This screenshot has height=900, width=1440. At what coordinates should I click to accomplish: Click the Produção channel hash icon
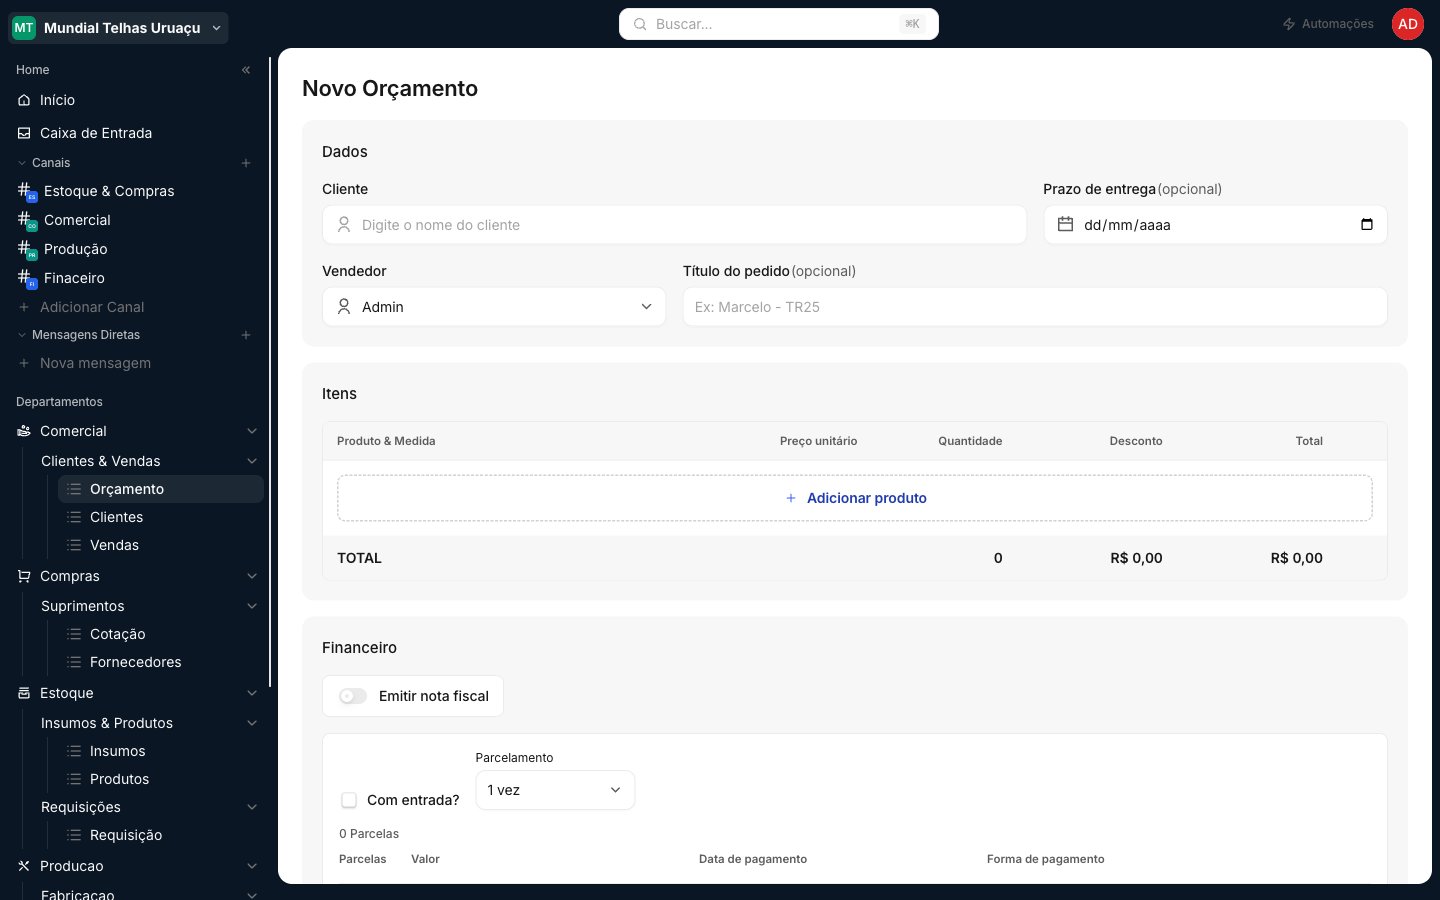coord(26,249)
